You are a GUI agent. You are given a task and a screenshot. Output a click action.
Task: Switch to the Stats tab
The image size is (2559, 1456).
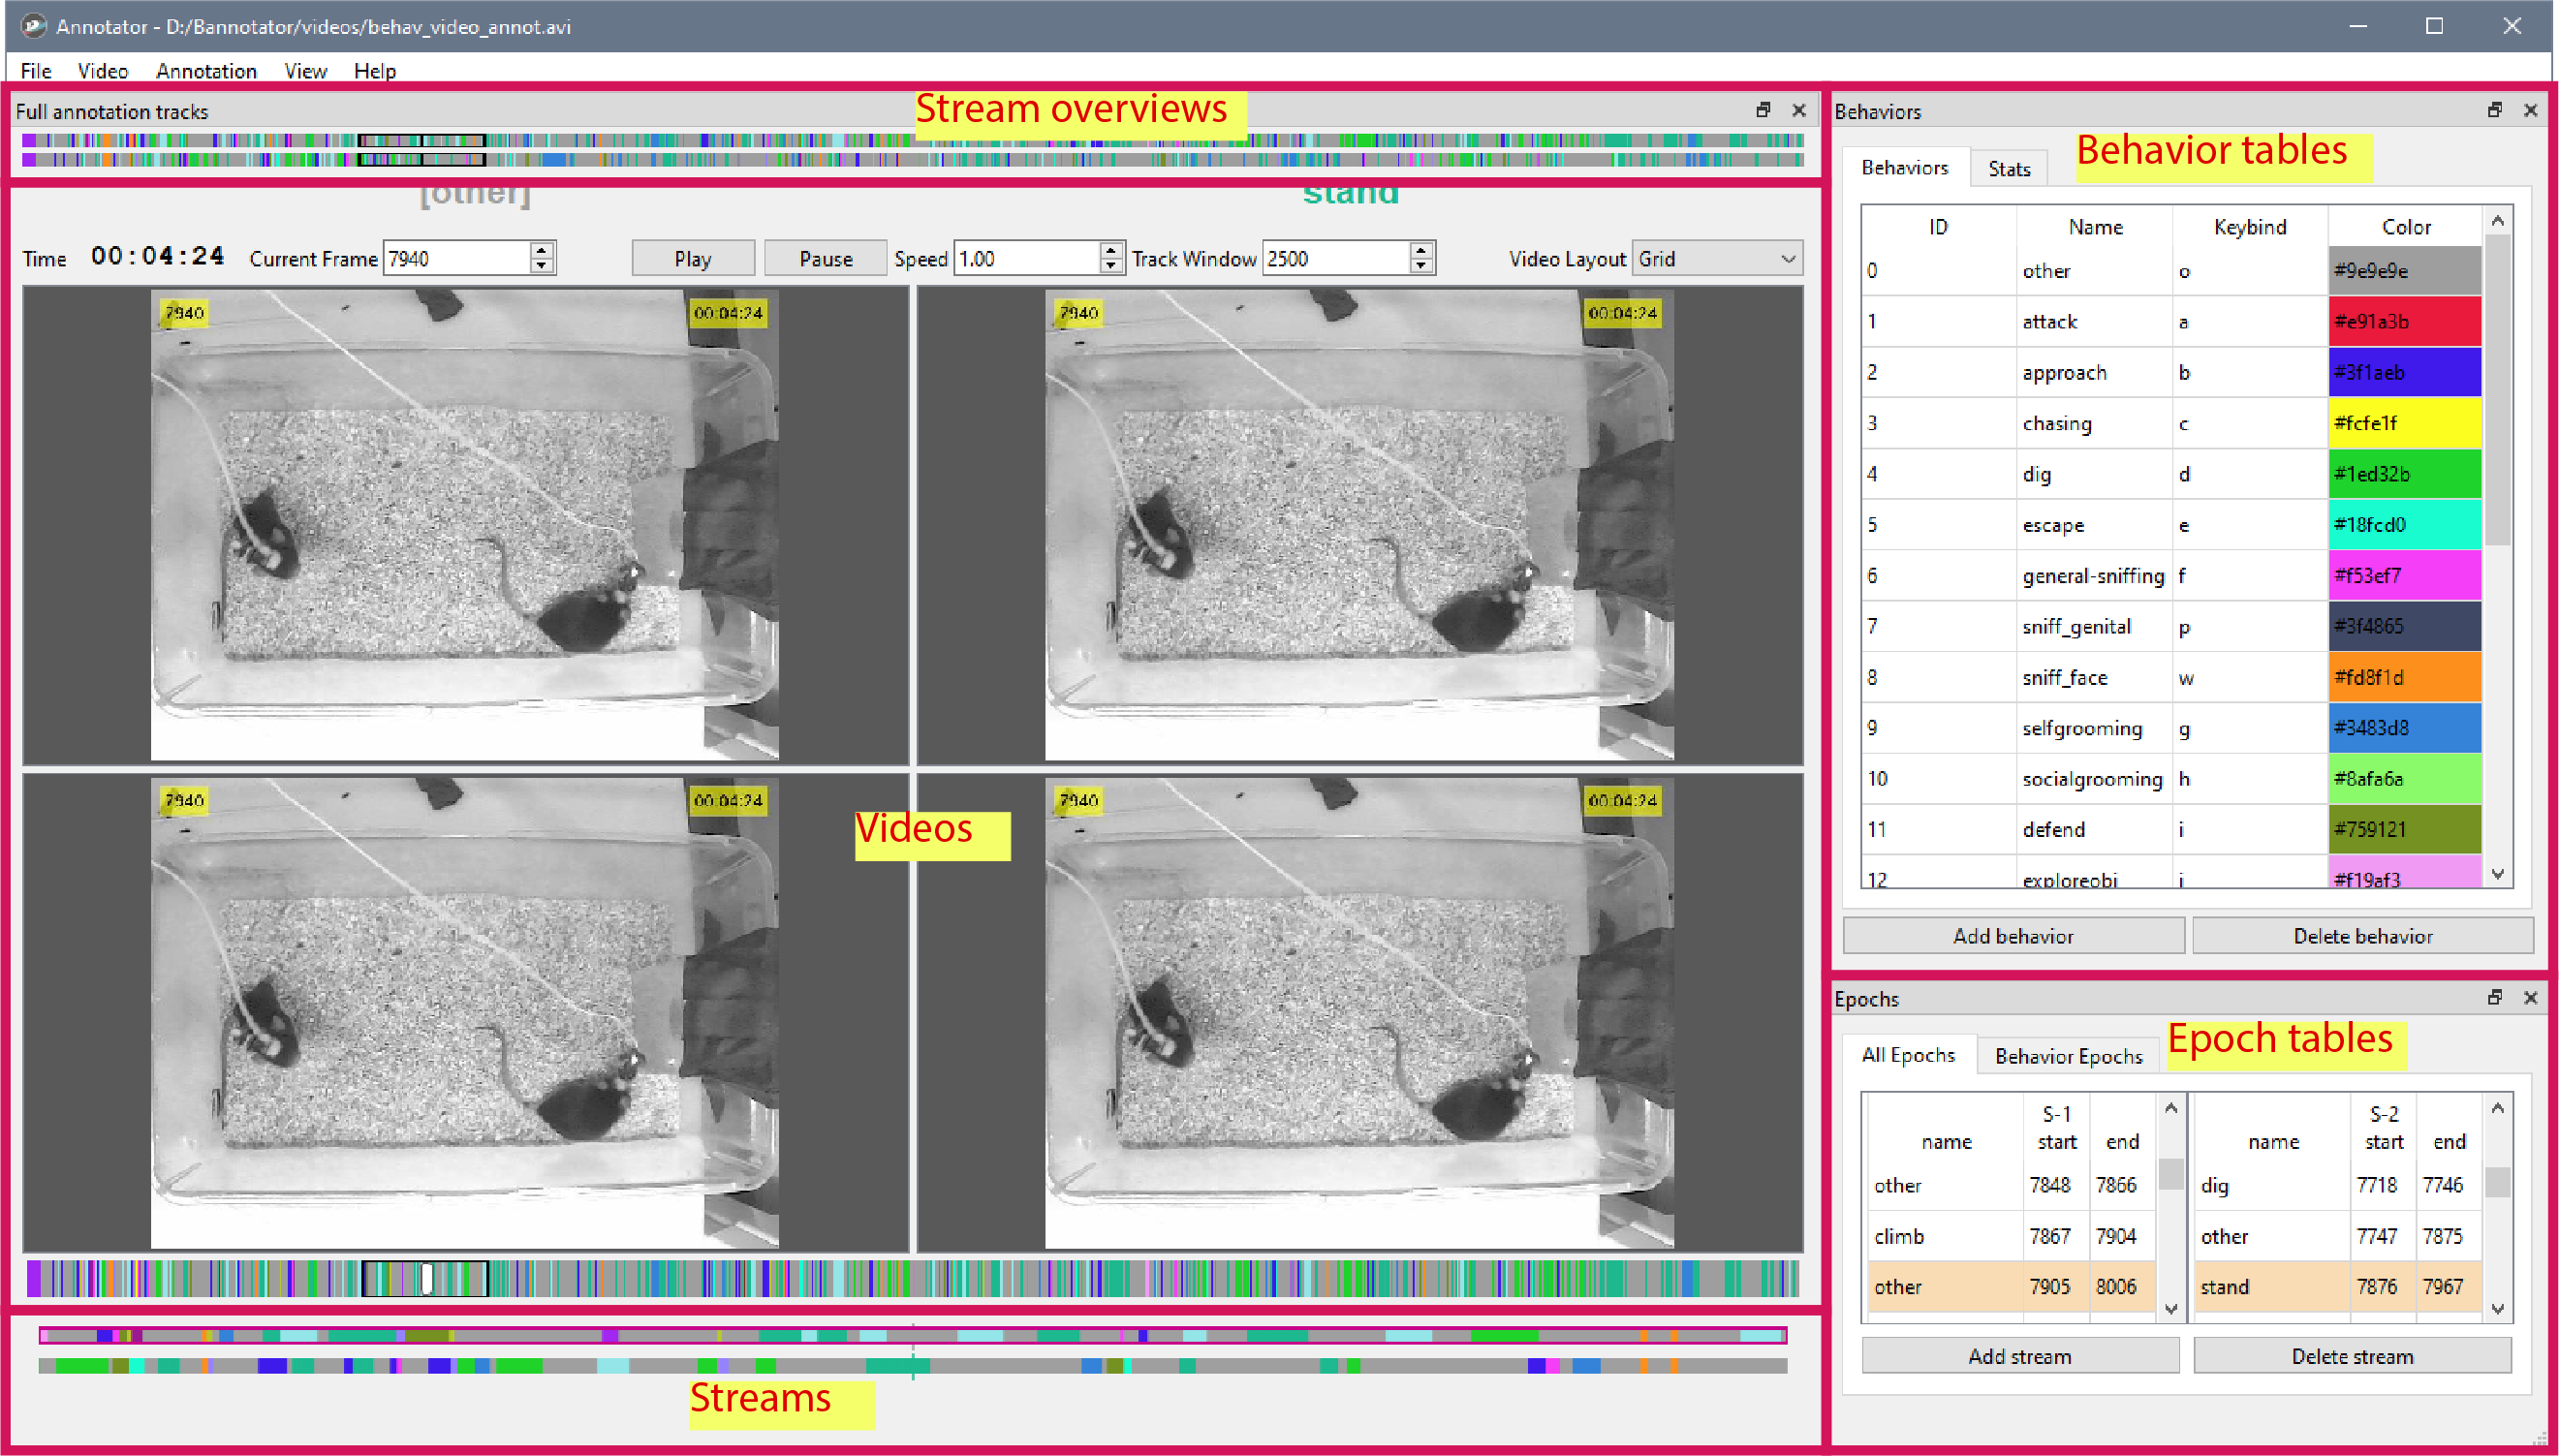(2008, 169)
